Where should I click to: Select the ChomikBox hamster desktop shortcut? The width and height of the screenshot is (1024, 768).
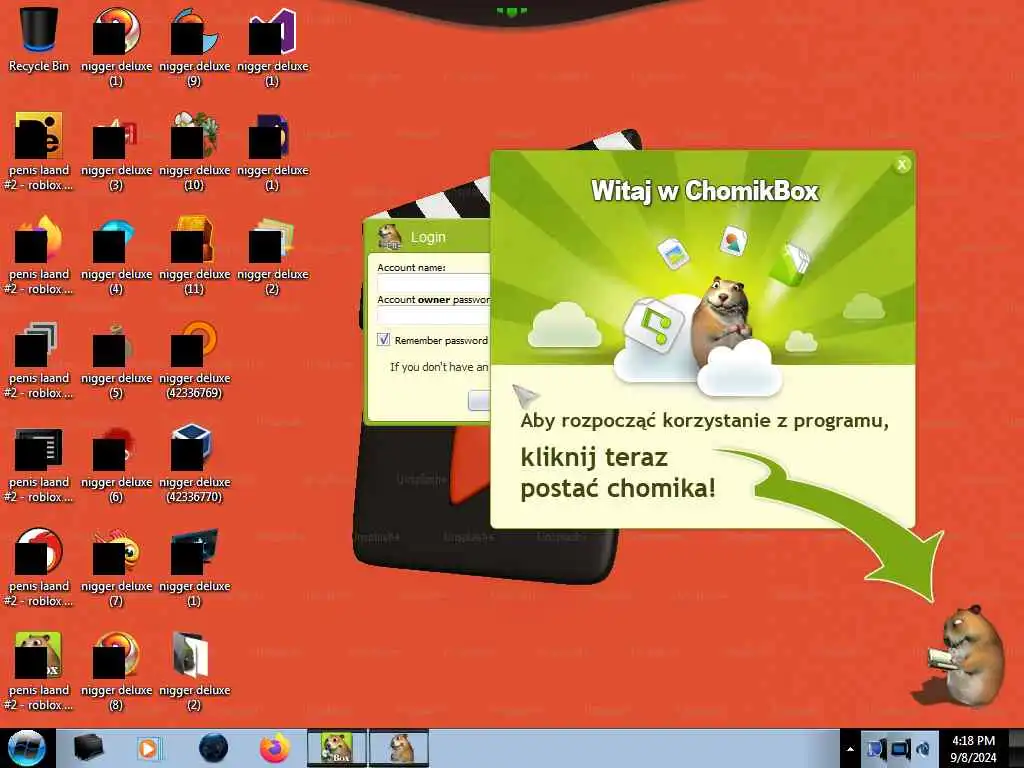click(39, 671)
